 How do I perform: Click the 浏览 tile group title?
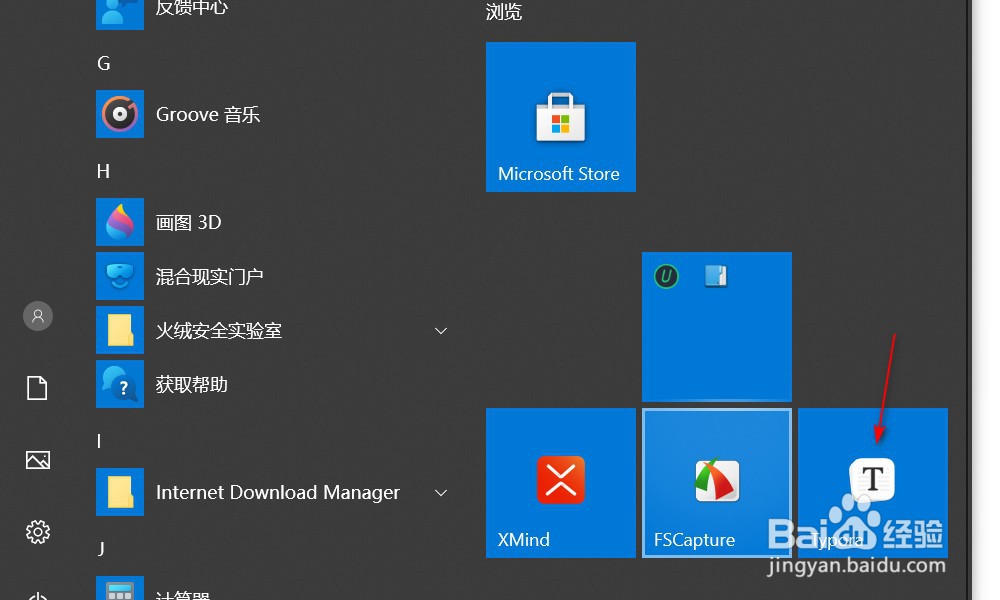tap(504, 11)
